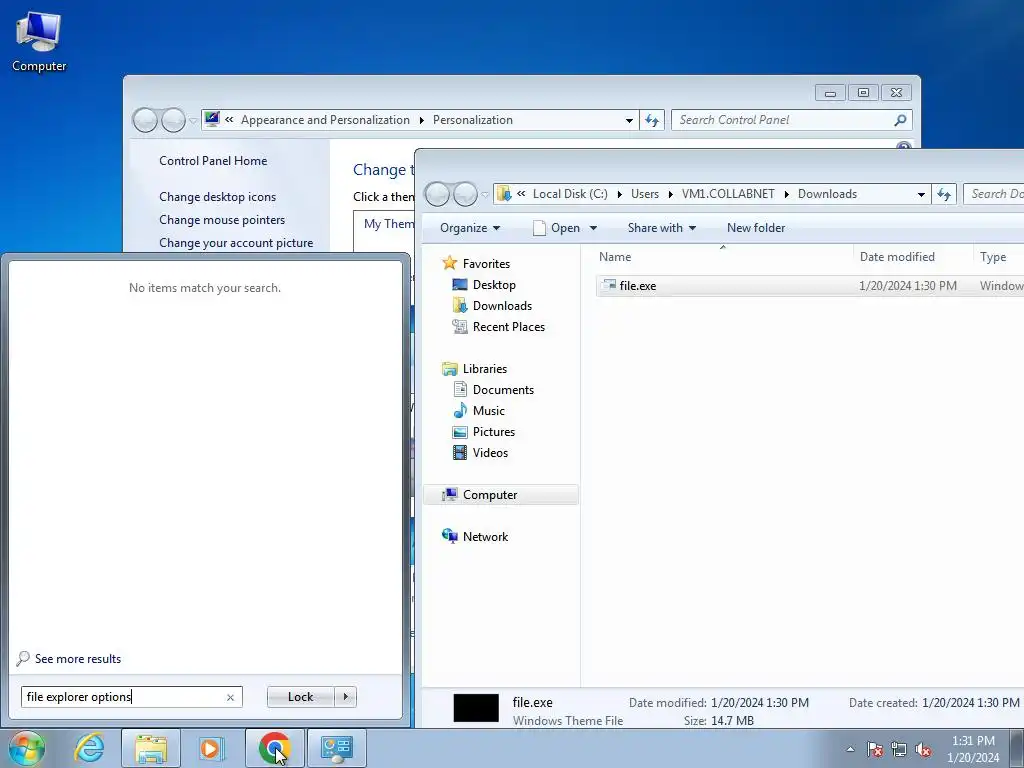The height and width of the screenshot is (768, 1024).
Task: Select Favorites in navigation pane
Action: coord(486,264)
